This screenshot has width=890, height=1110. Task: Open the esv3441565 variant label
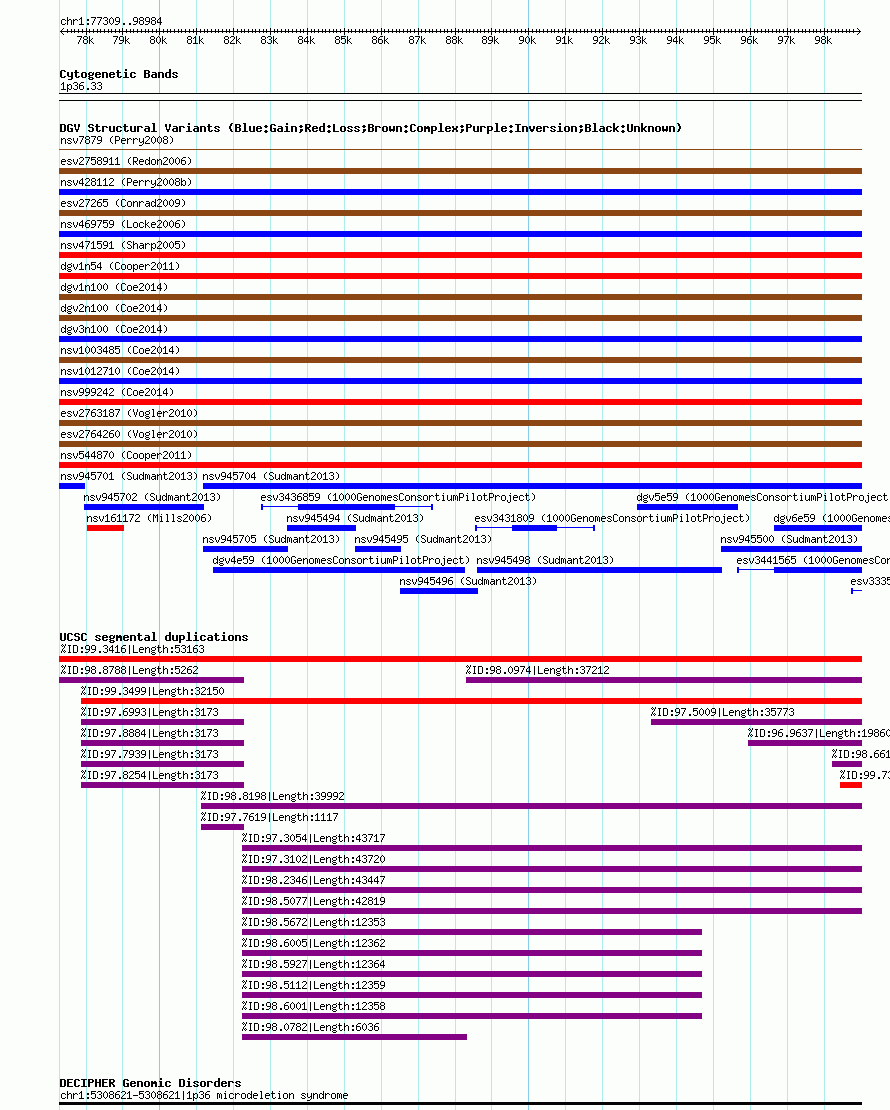pos(813,561)
